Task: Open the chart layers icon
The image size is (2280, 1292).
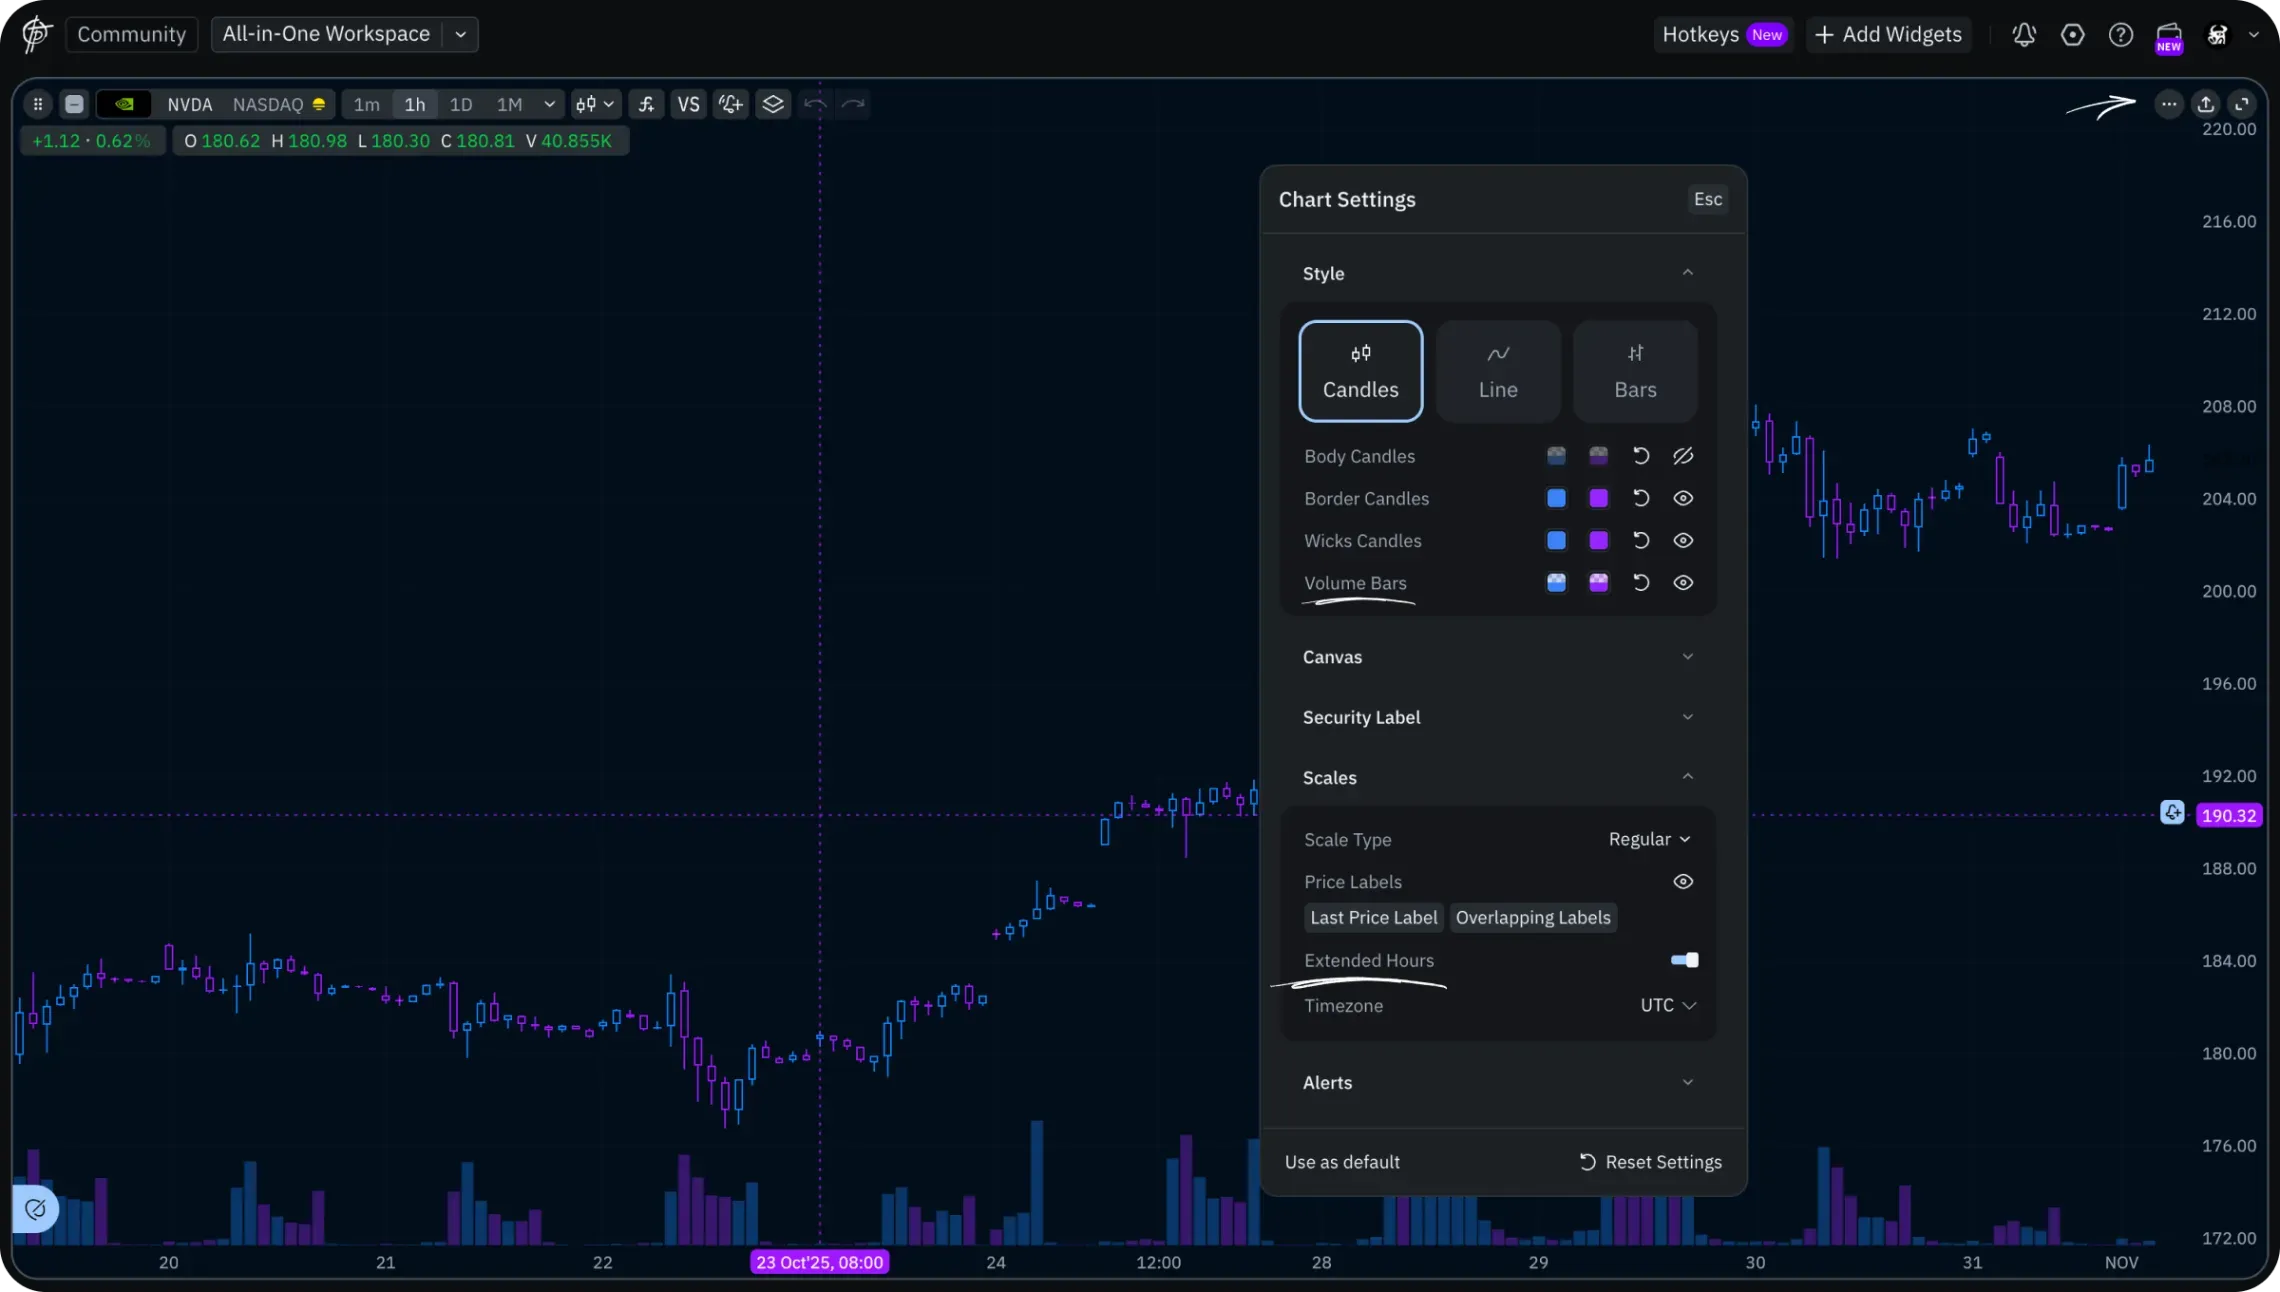Action: point(773,104)
